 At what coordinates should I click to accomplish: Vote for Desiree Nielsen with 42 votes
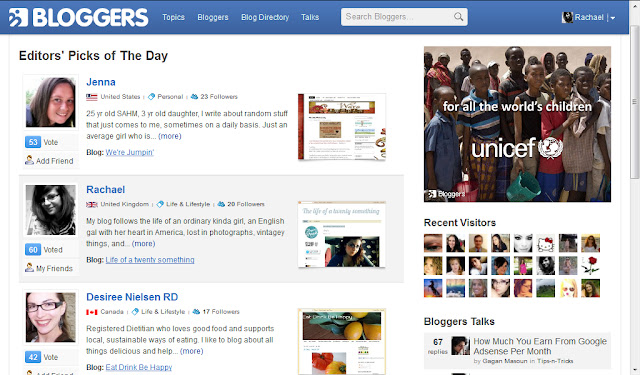pyautogui.click(x=42, y=357)
